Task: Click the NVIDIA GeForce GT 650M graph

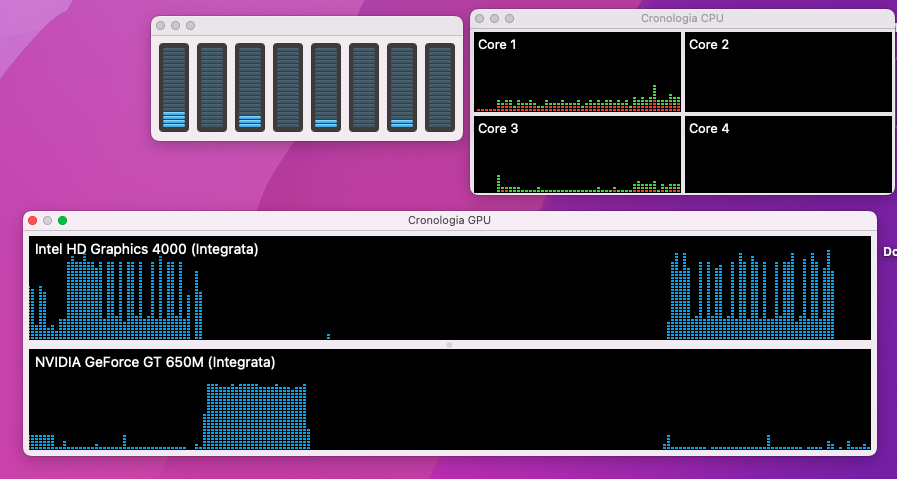Action: (x=450, y=399)
